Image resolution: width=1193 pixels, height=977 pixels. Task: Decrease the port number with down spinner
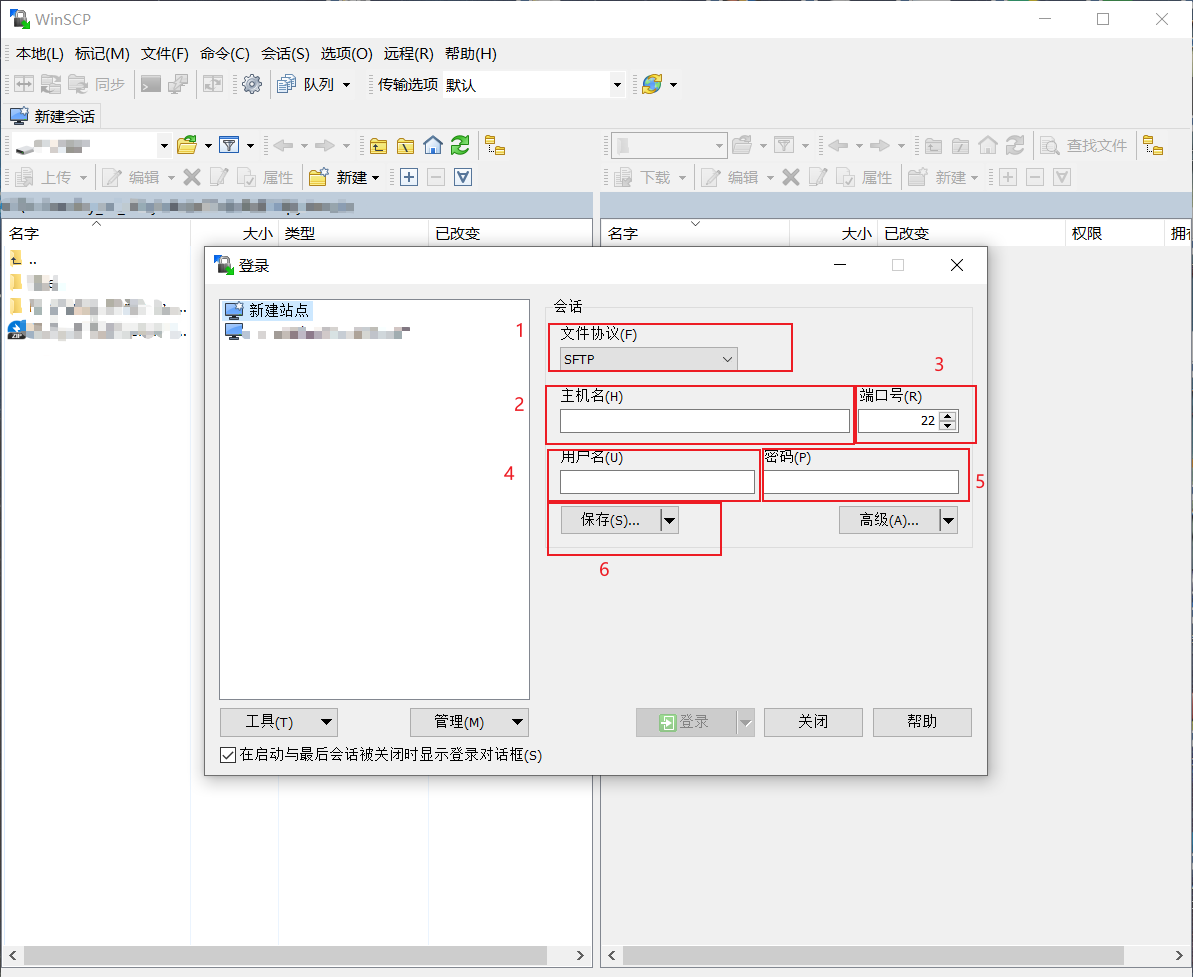point(947,426)
